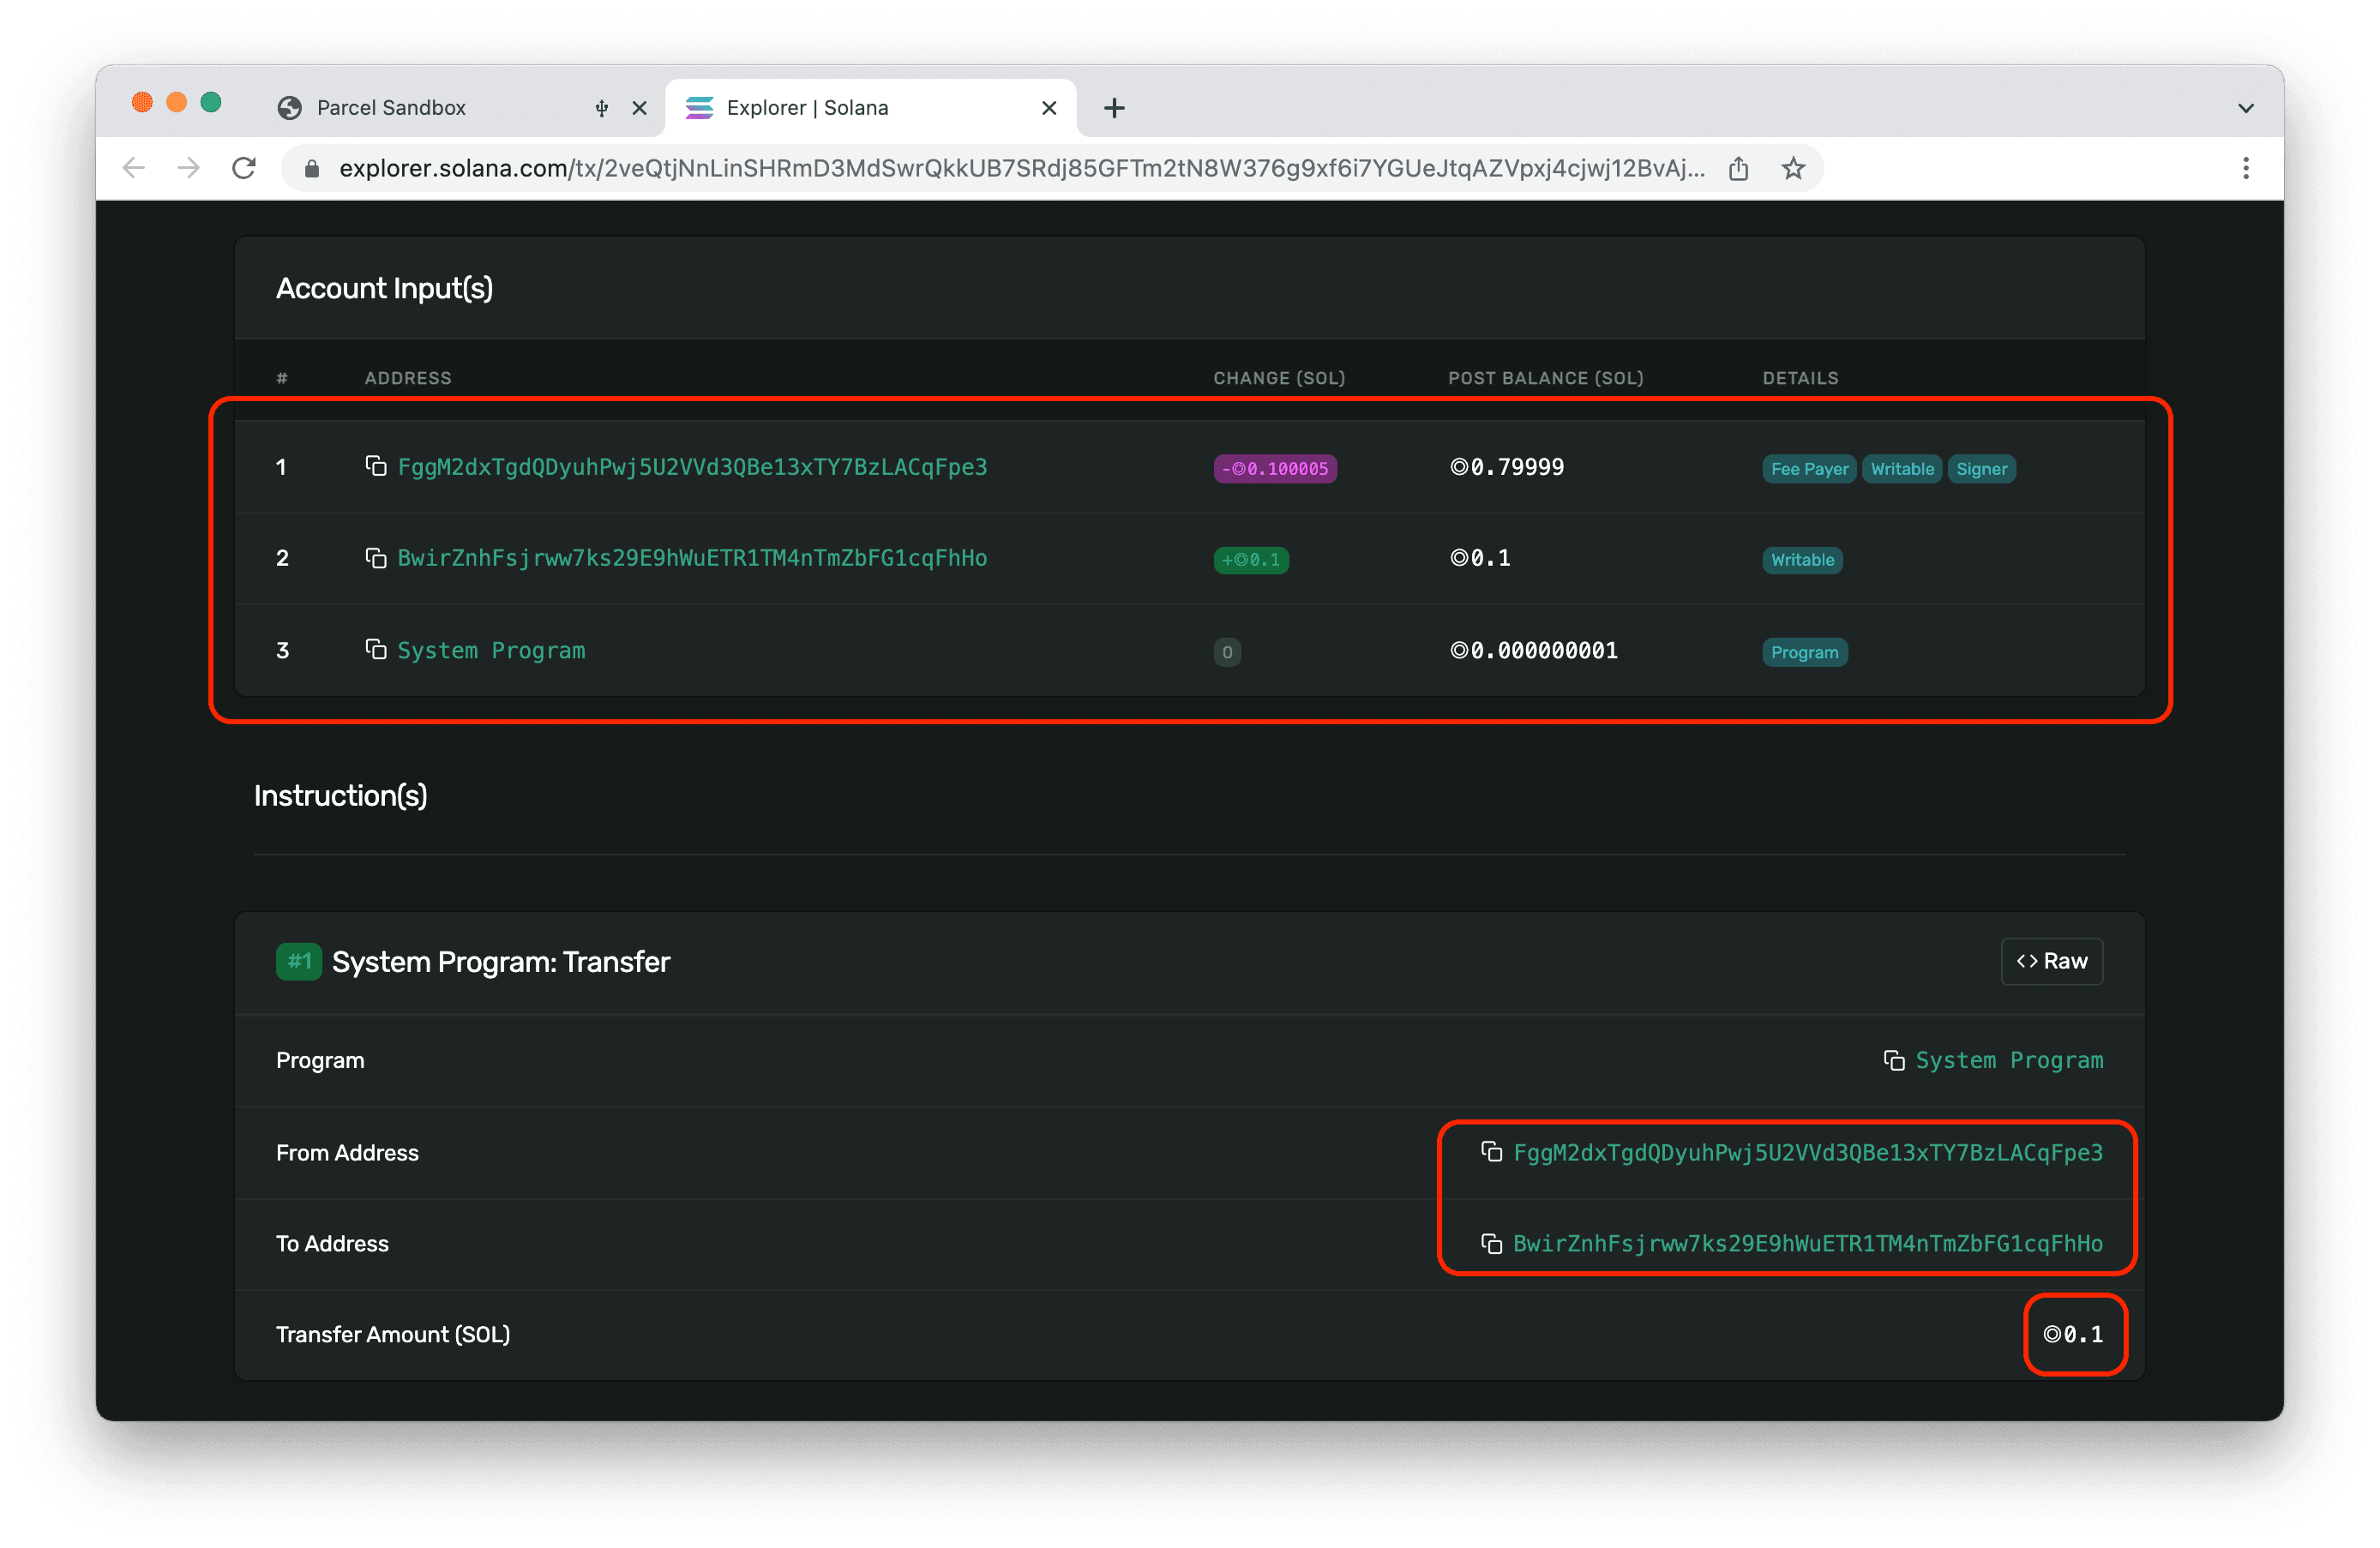The width and height of the screenshot is (2380, 1548).
Task: Open the System Program link in row 3
Action: 491,651
